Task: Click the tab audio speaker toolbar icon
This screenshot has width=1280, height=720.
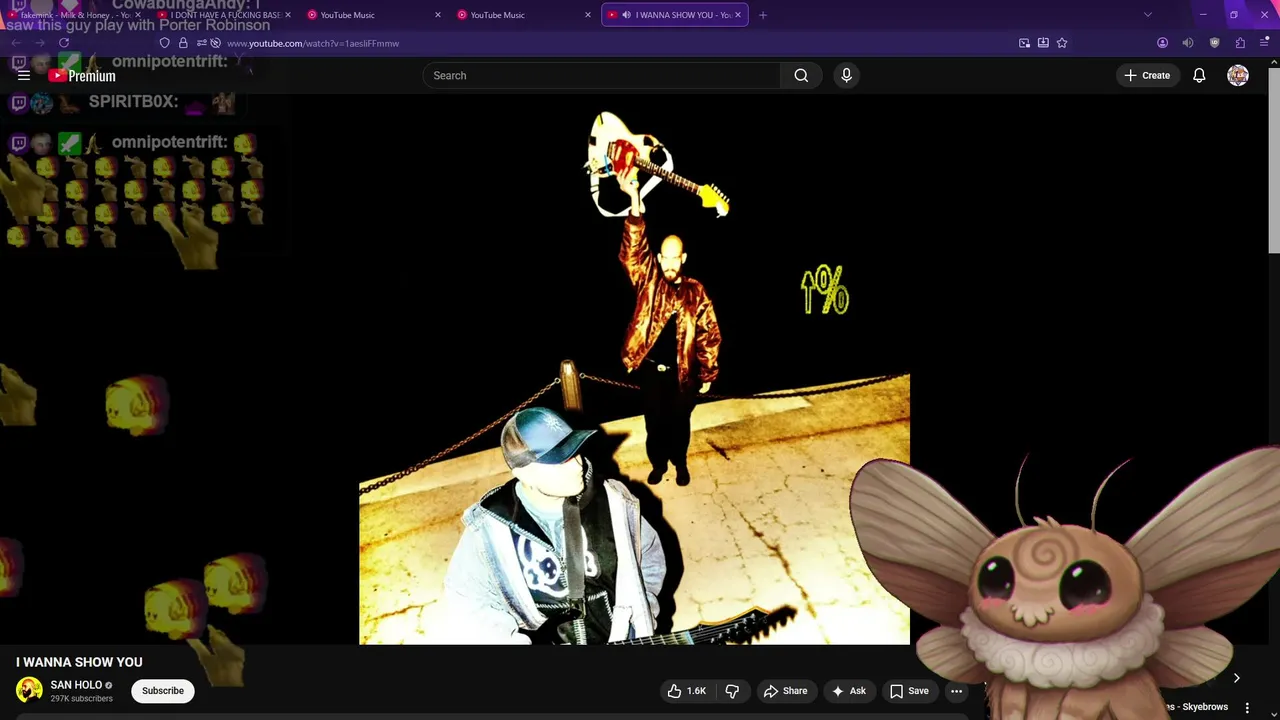Action: [x=1188, y=43]
